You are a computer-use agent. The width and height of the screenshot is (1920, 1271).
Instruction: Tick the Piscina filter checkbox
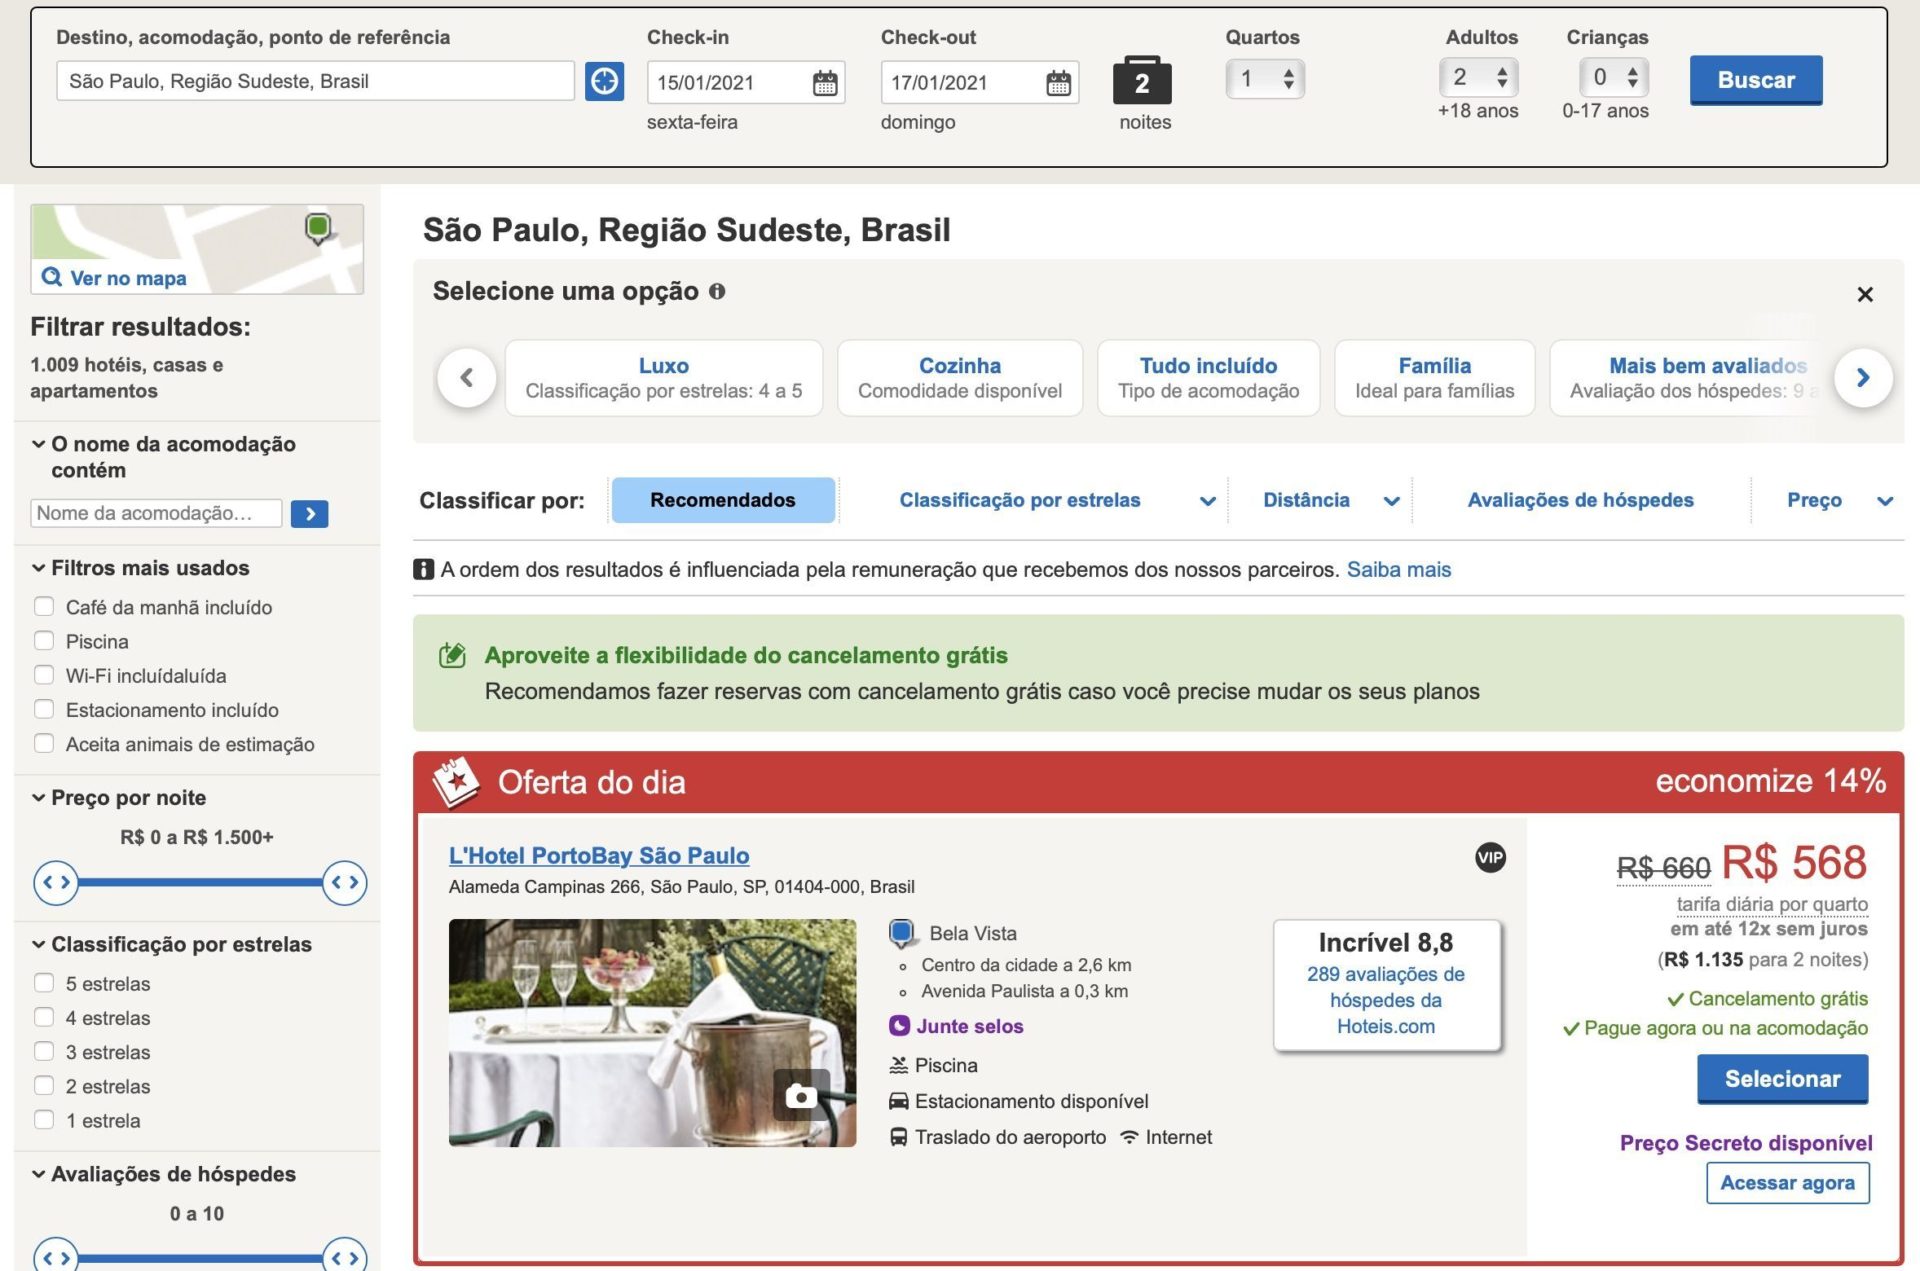(44, 640)
